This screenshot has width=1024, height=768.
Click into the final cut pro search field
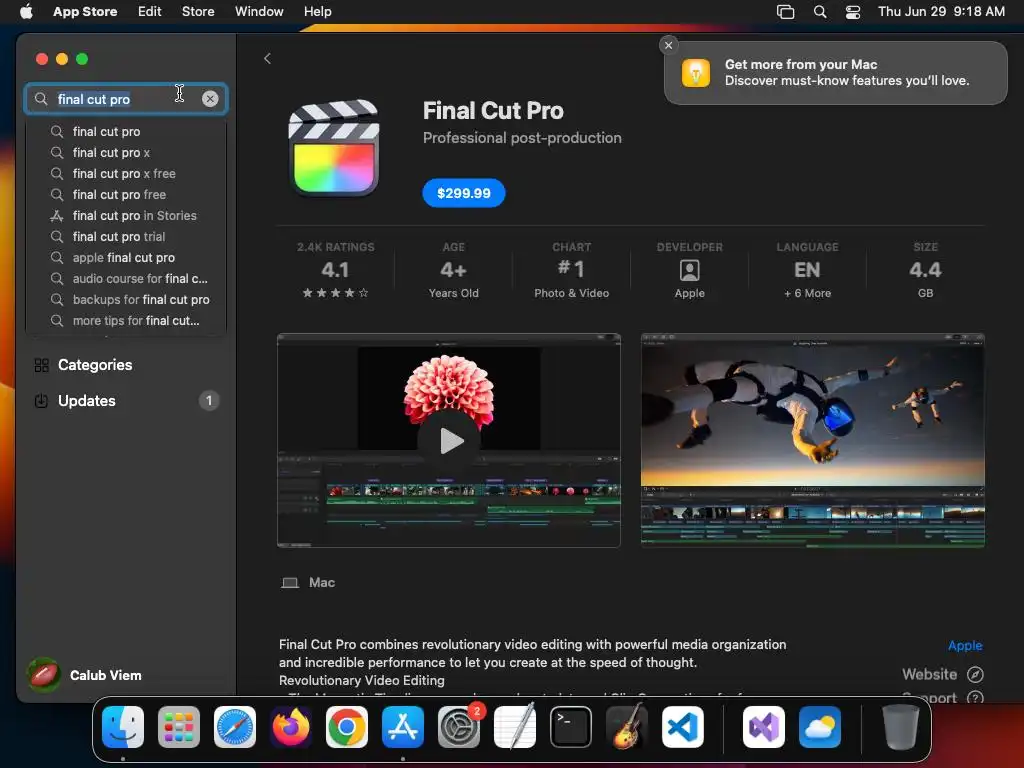[126, 99]
